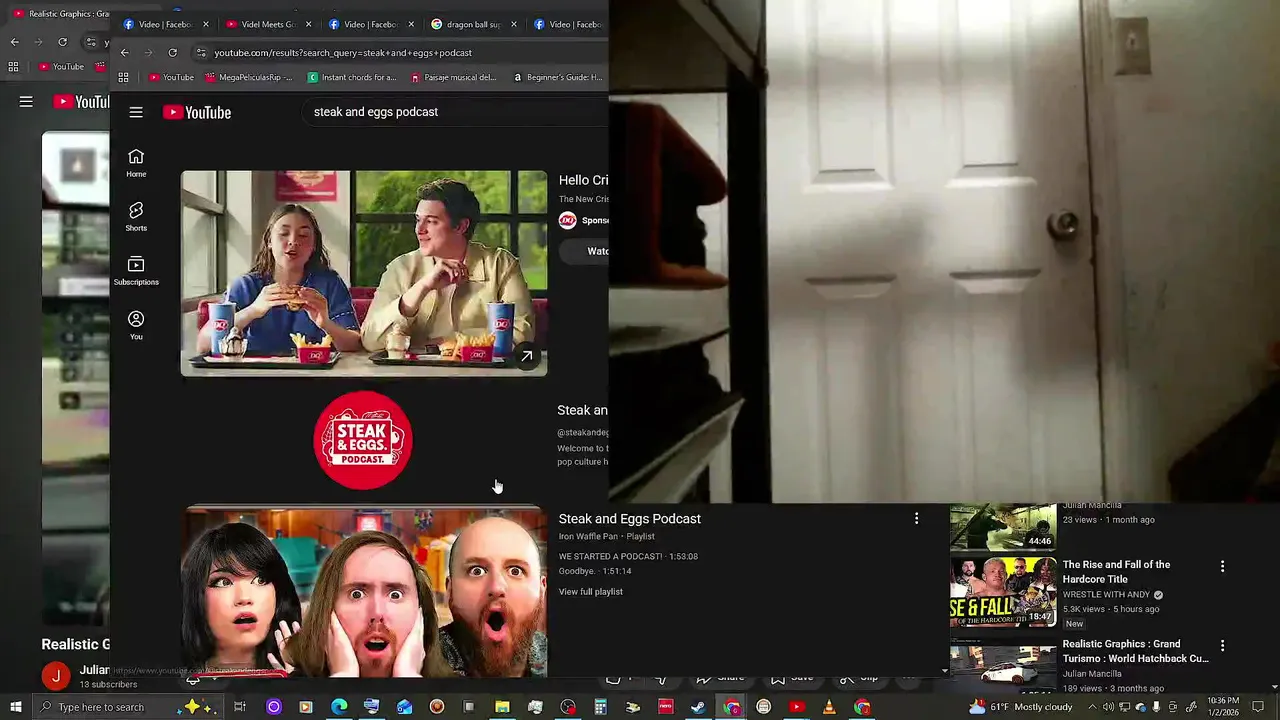Open the WRESTLE WITH ANDY channel
The image size is (1280, 720).
coord(1107,595)
